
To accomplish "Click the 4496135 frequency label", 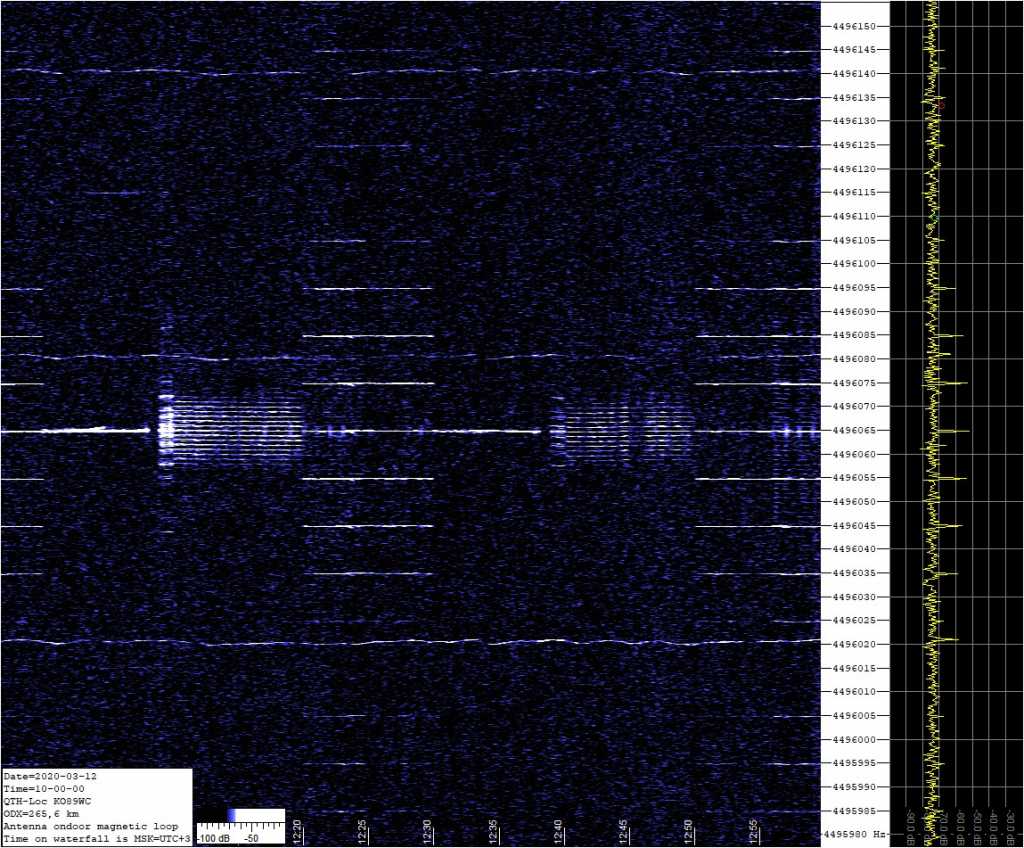I will (x=854, y=98).
